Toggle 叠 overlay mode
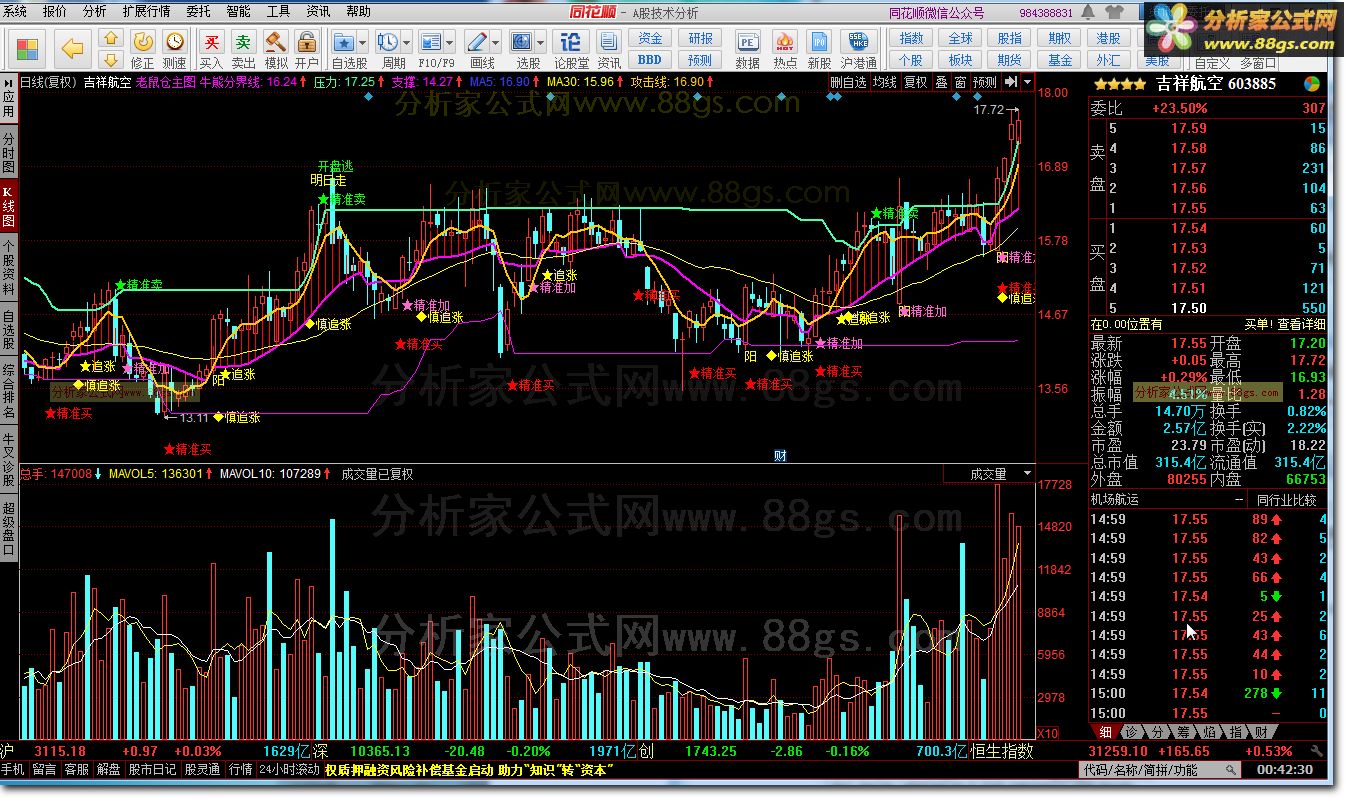This screenshot has height=798, width=1346. pyautogui.click(x=941, y=82)
